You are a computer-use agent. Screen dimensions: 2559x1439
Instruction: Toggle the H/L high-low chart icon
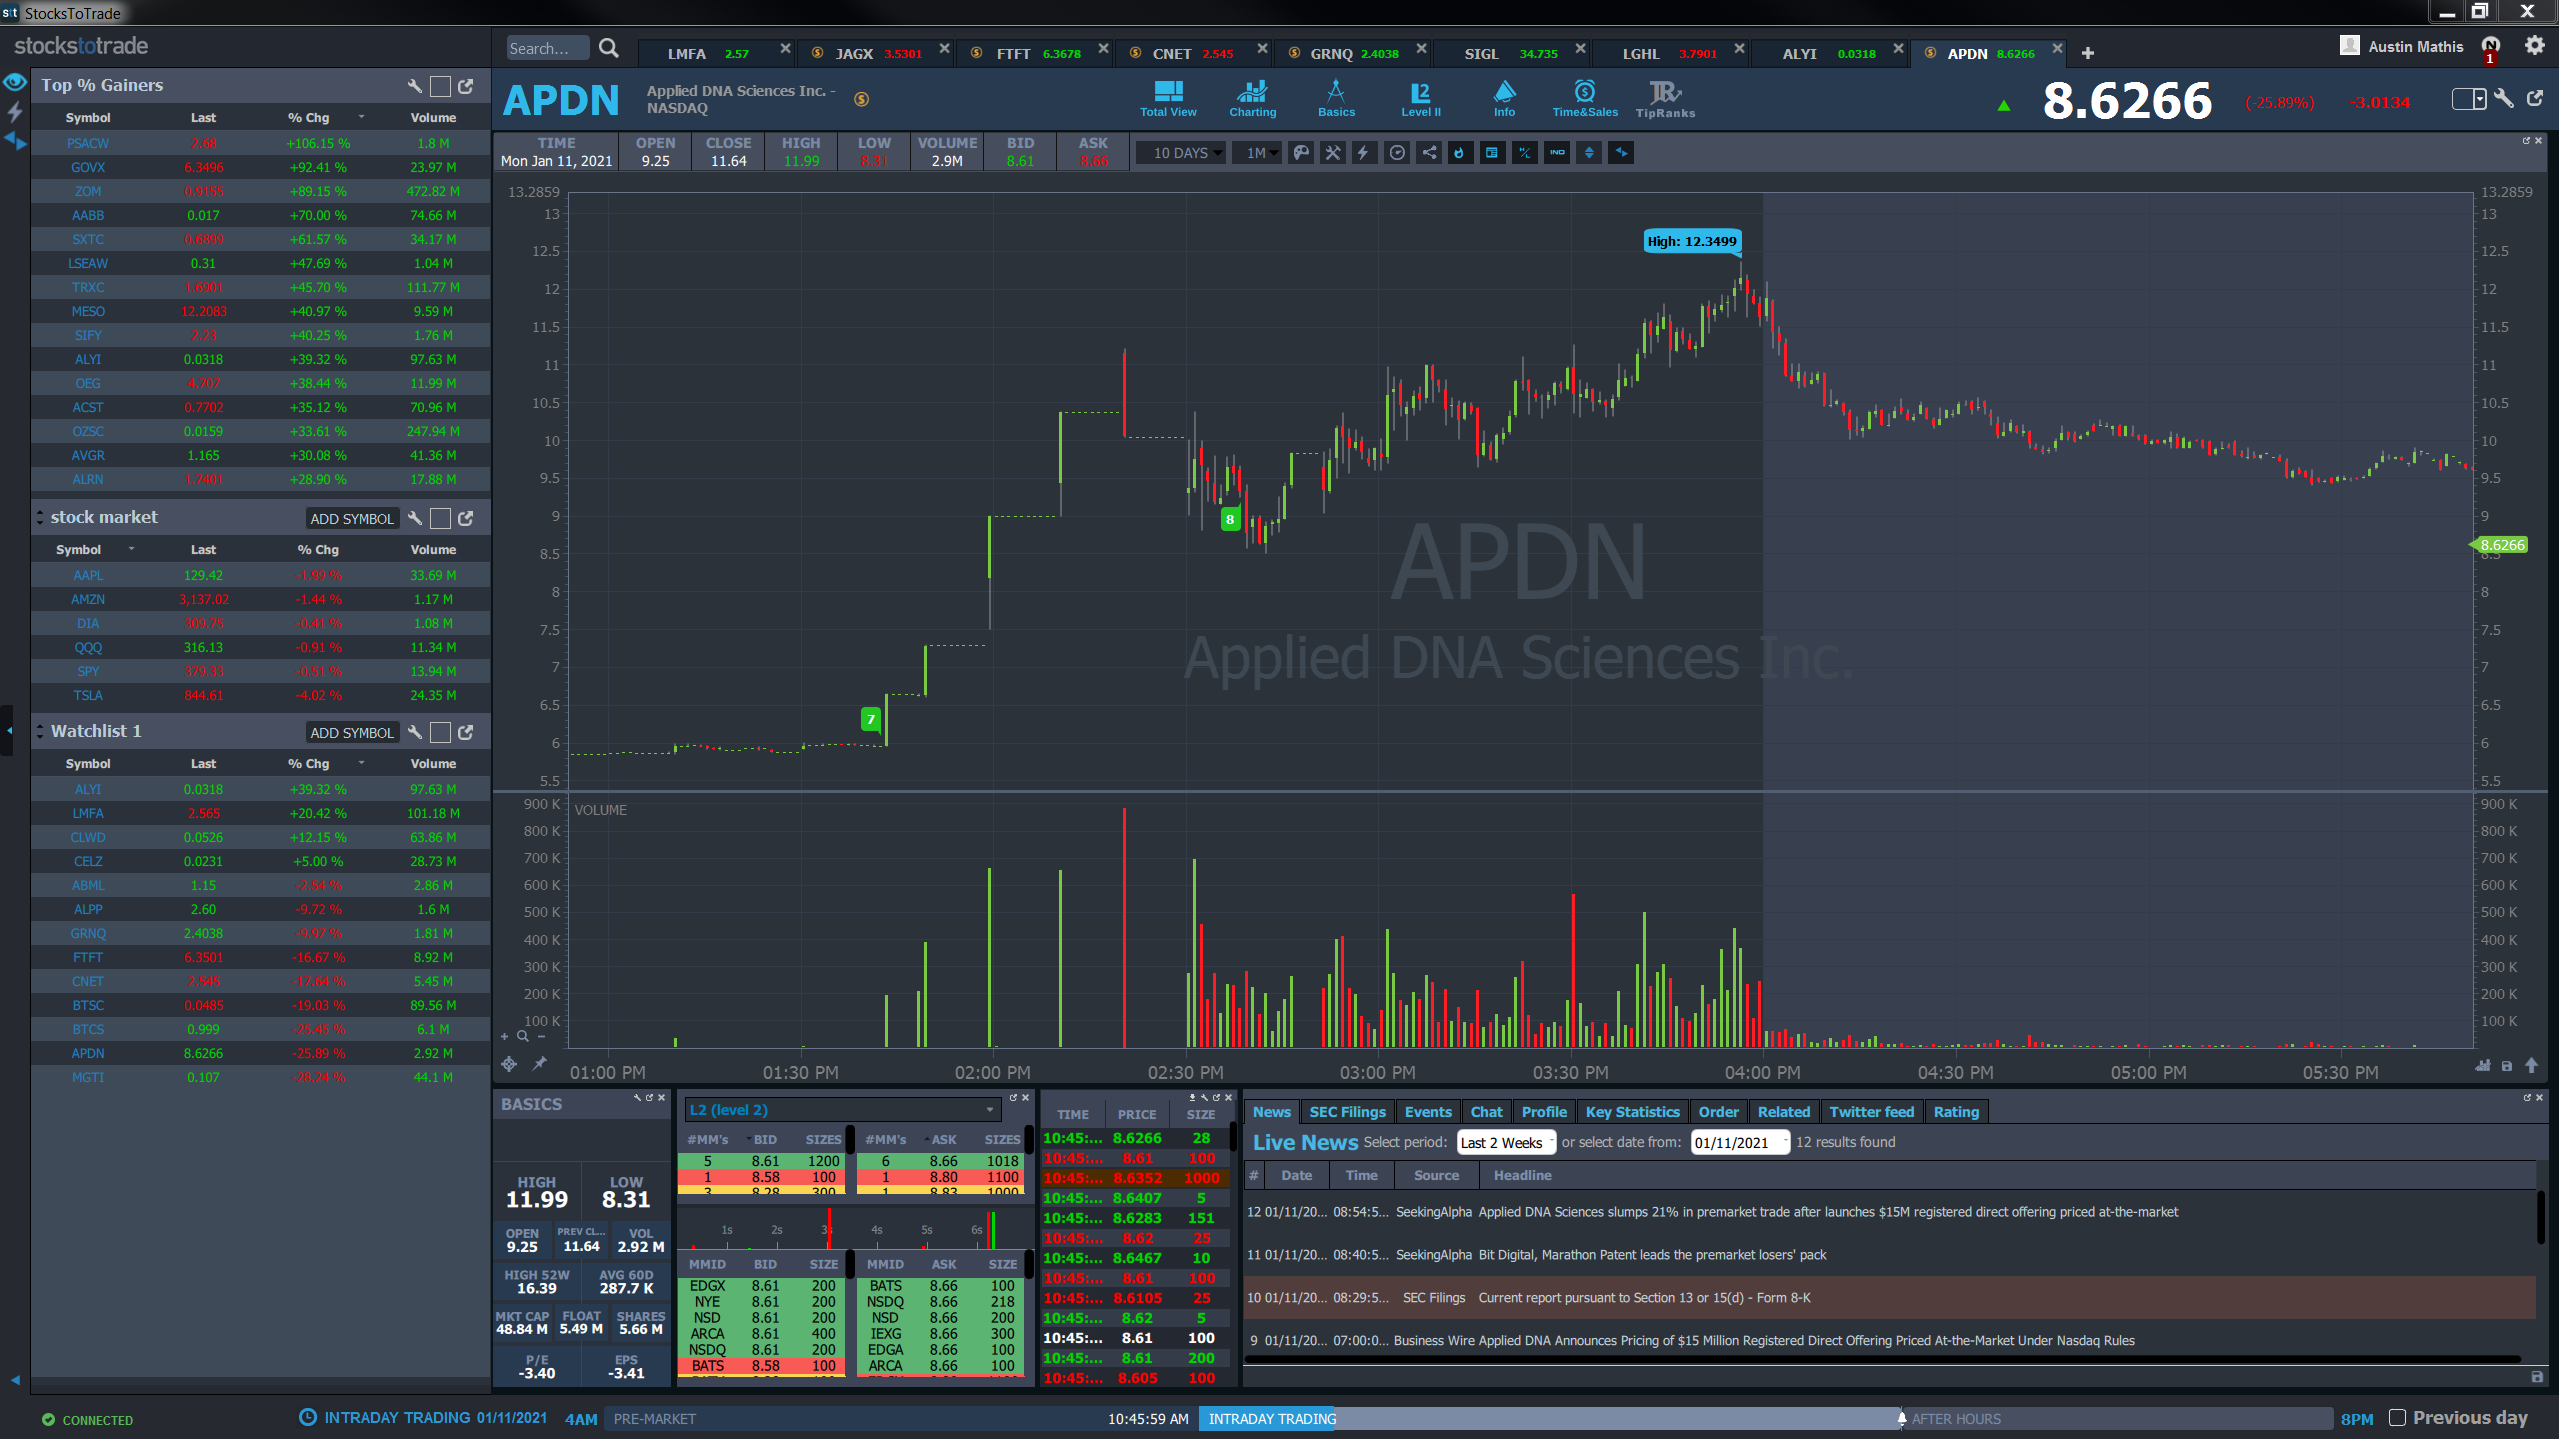click(x=1524, y=153)
